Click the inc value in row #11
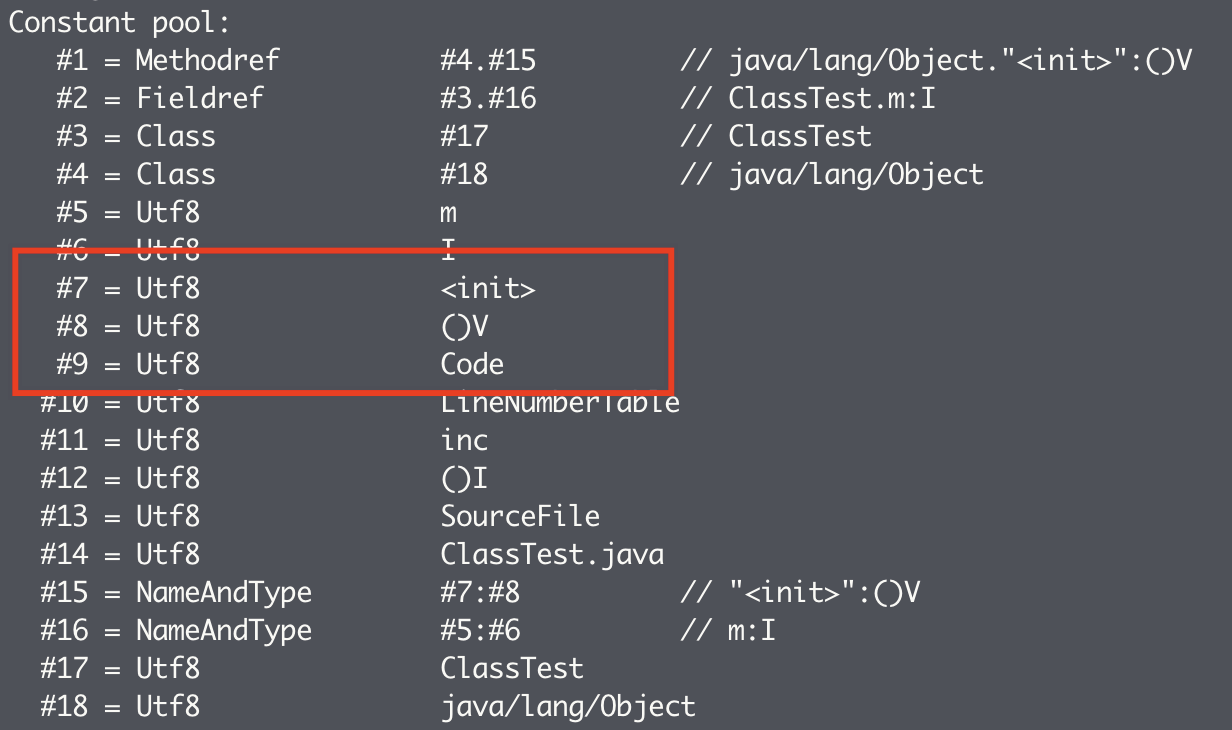This screenshot has height=730, width=1232. click(x=464, y=440)
